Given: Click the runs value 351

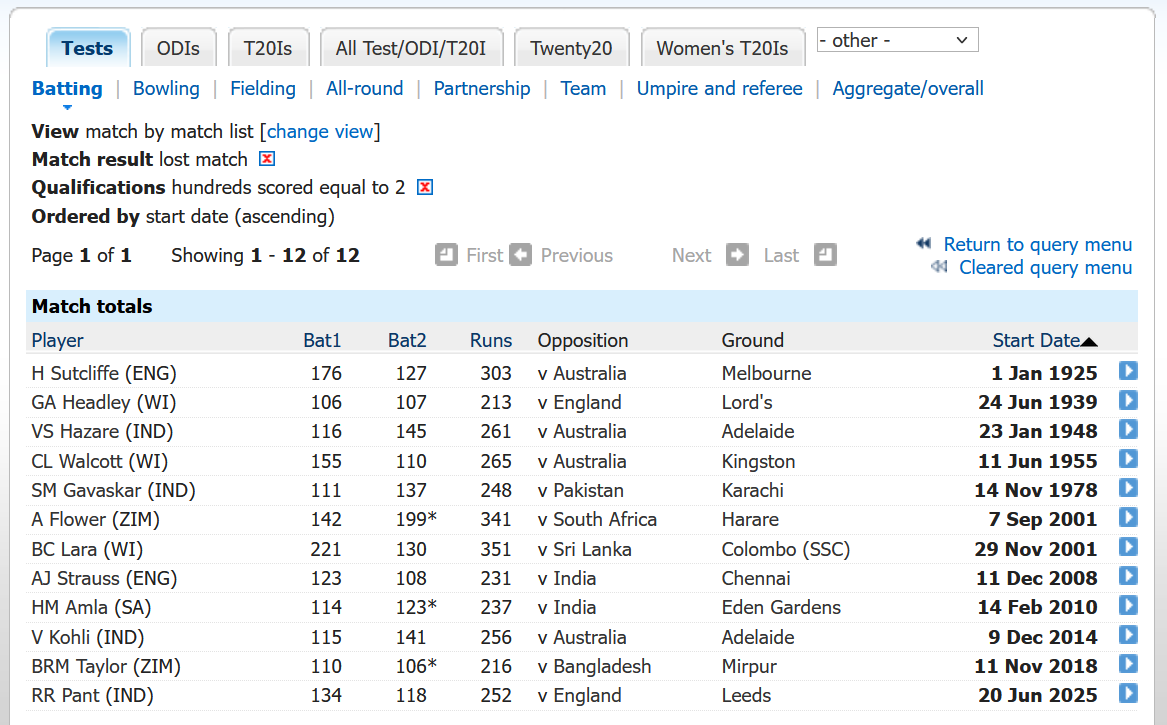Looking at the screenshot, I should coord(496,549).
